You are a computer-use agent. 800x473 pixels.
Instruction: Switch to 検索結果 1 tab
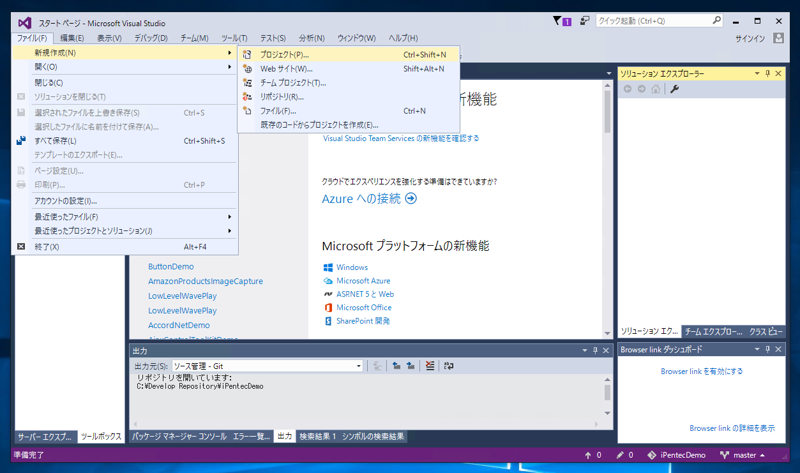click(x=317, y=436)
